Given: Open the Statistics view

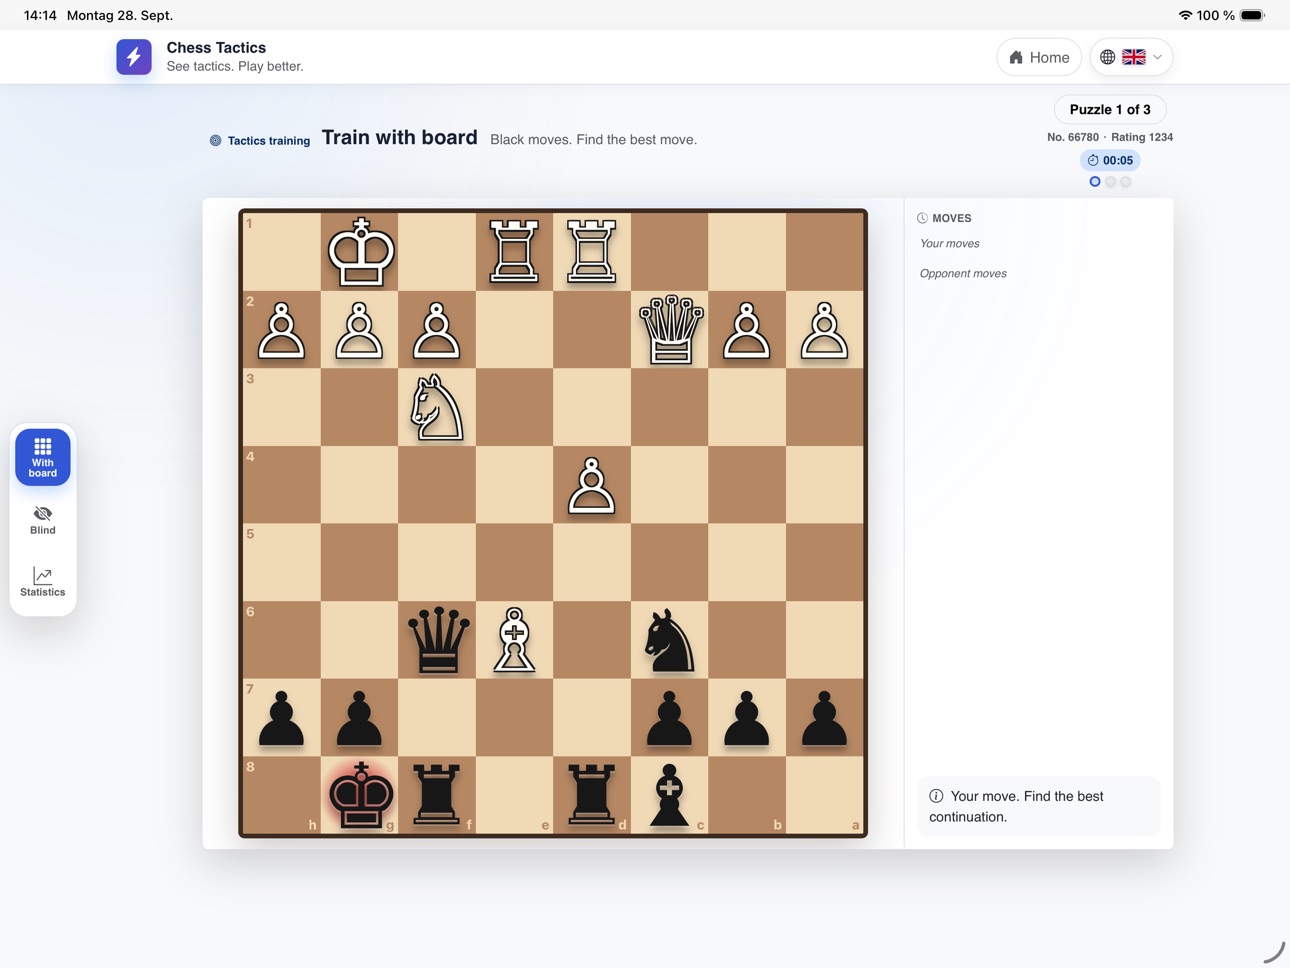Looking at the screenshot, I should tap(43, 582).
